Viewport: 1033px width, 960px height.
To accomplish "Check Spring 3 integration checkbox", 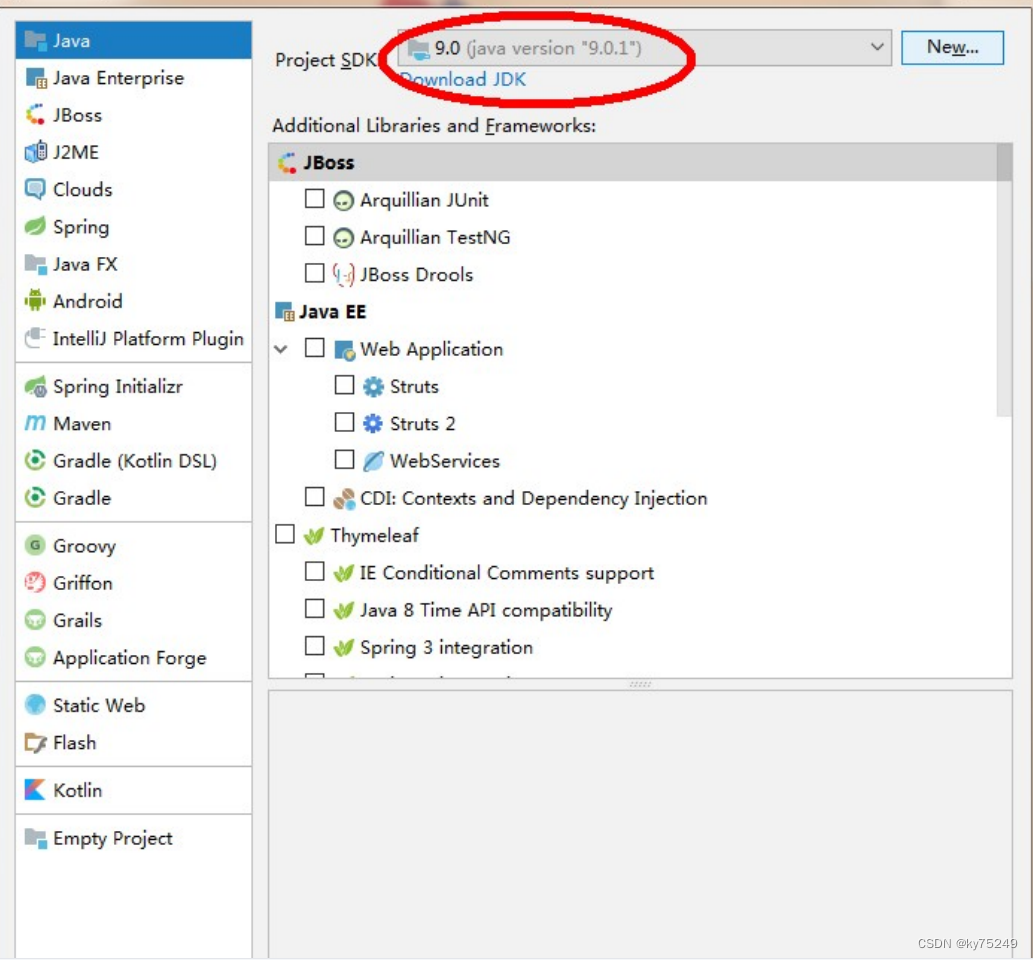I will [x=315, y=645].
